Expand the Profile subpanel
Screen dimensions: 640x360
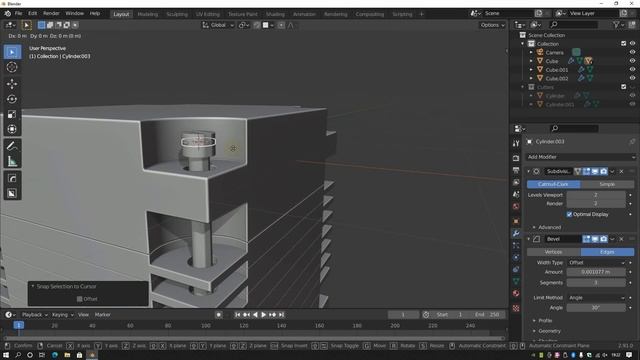[x=543, y=321]
